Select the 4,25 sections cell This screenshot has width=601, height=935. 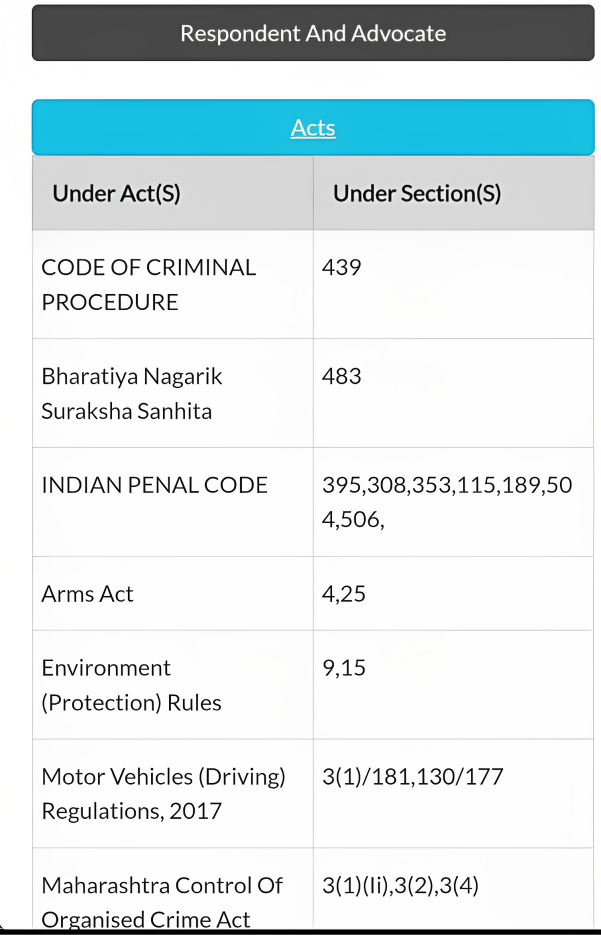(344, 594)
